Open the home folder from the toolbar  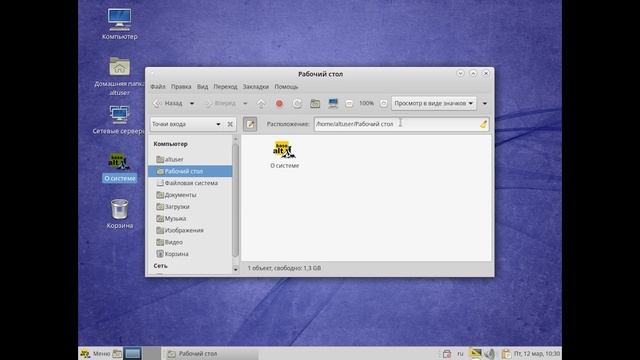[x=315, y=104]
